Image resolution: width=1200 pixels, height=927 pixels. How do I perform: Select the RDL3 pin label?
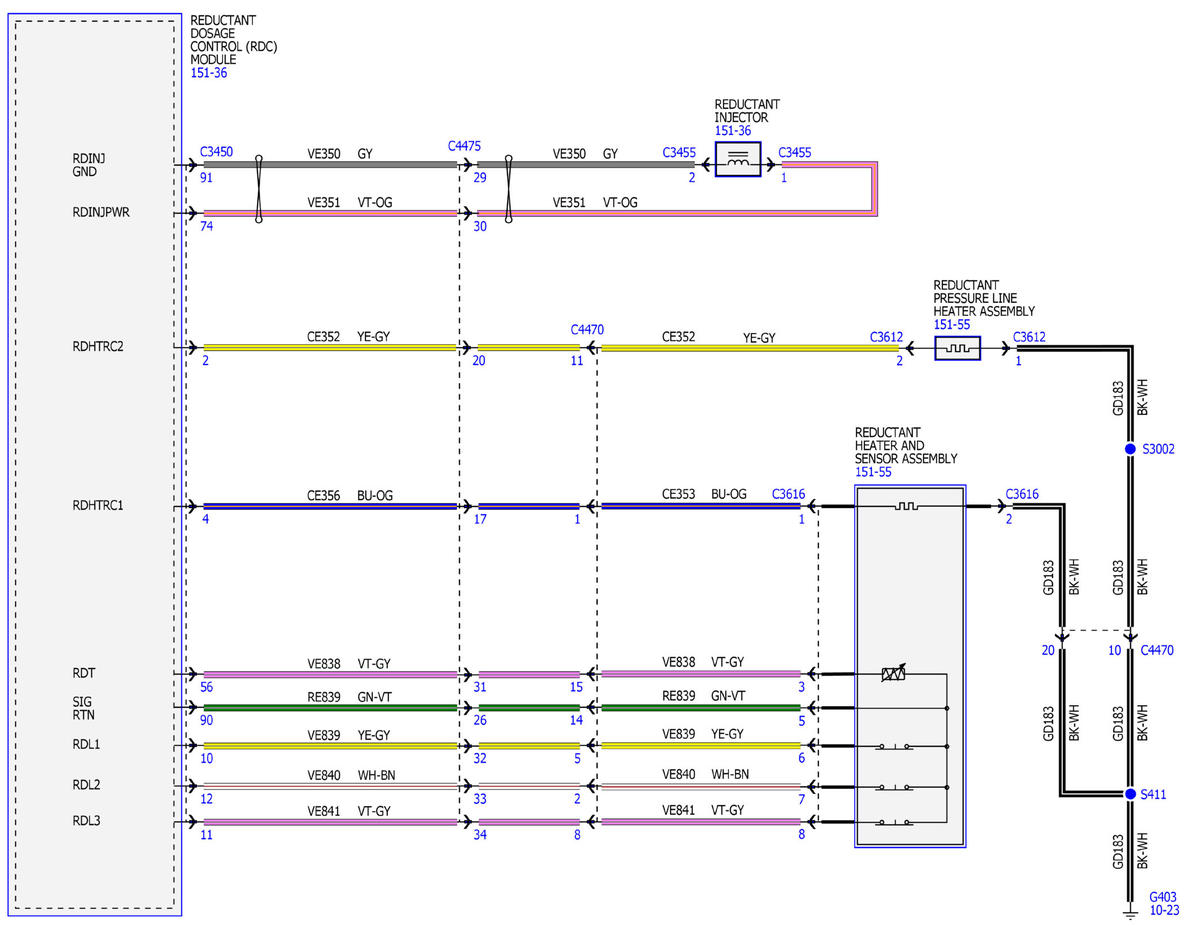pyautogui.click(x=86, y=821)
